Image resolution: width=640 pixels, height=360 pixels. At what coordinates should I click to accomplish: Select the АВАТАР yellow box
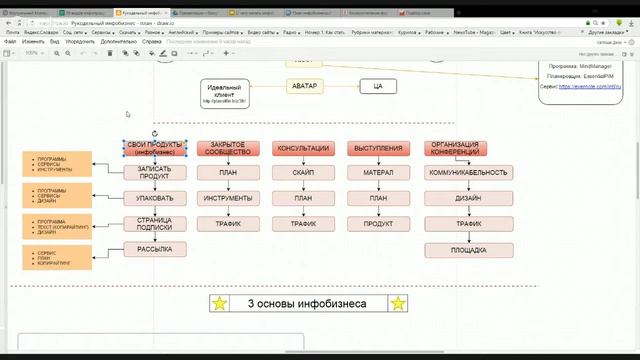[x=304, y=86]
